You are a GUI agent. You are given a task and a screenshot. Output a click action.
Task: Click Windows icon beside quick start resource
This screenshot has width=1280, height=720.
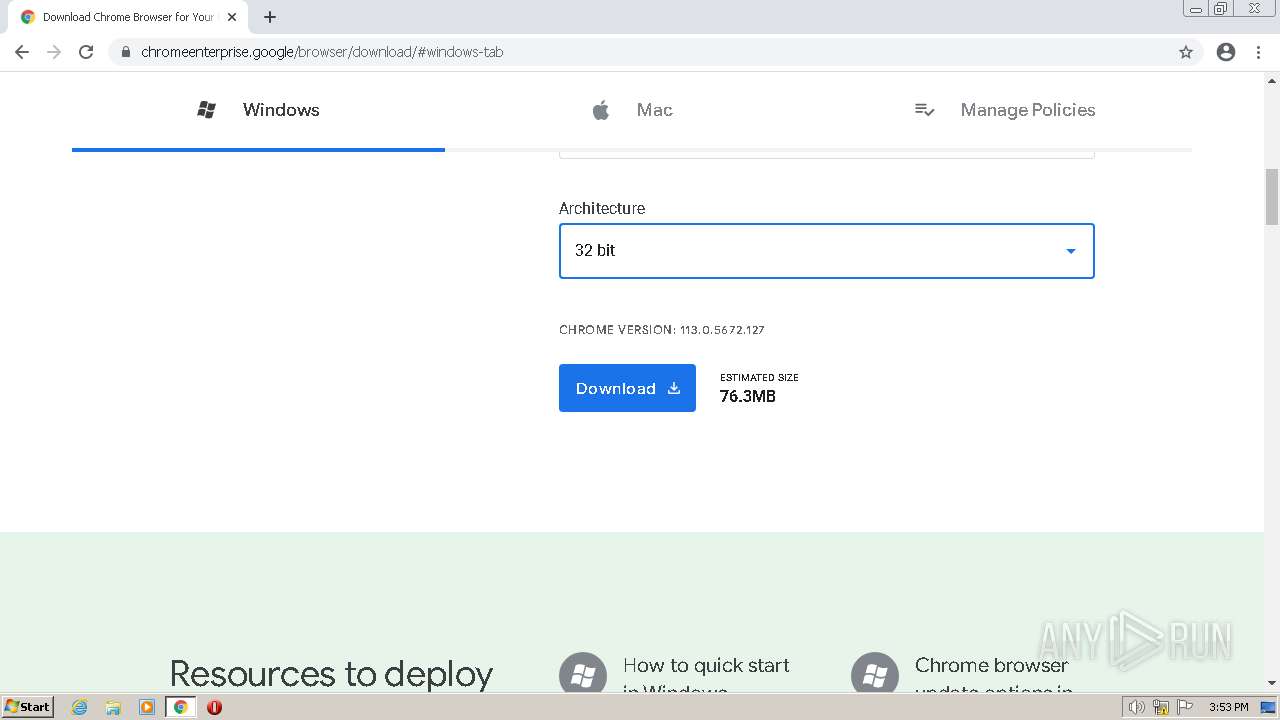click(x=582, y=674)
